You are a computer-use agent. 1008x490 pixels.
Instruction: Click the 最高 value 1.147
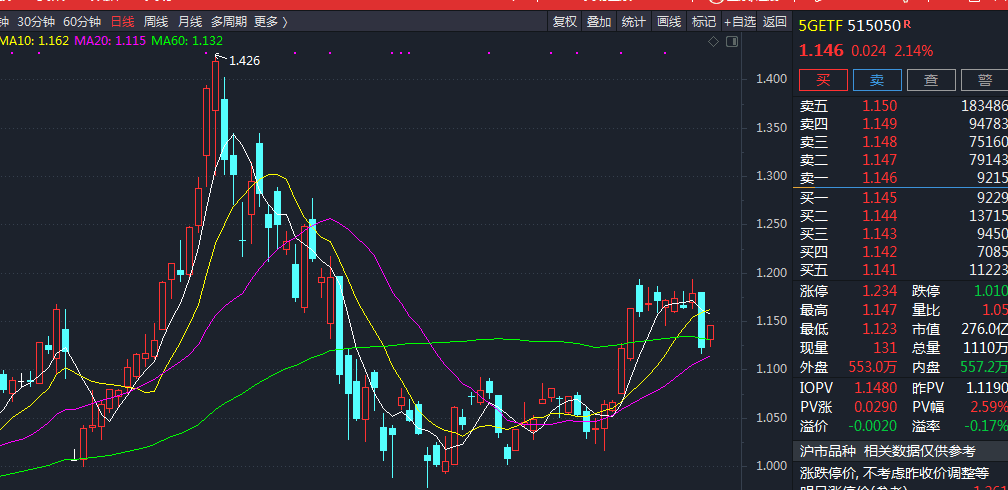(879, 311)
